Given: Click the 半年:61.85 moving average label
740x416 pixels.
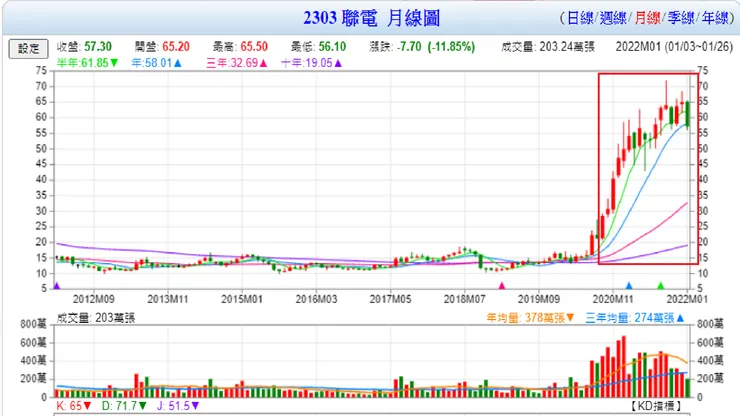Looking at the screenshot, I should (87, 63).
